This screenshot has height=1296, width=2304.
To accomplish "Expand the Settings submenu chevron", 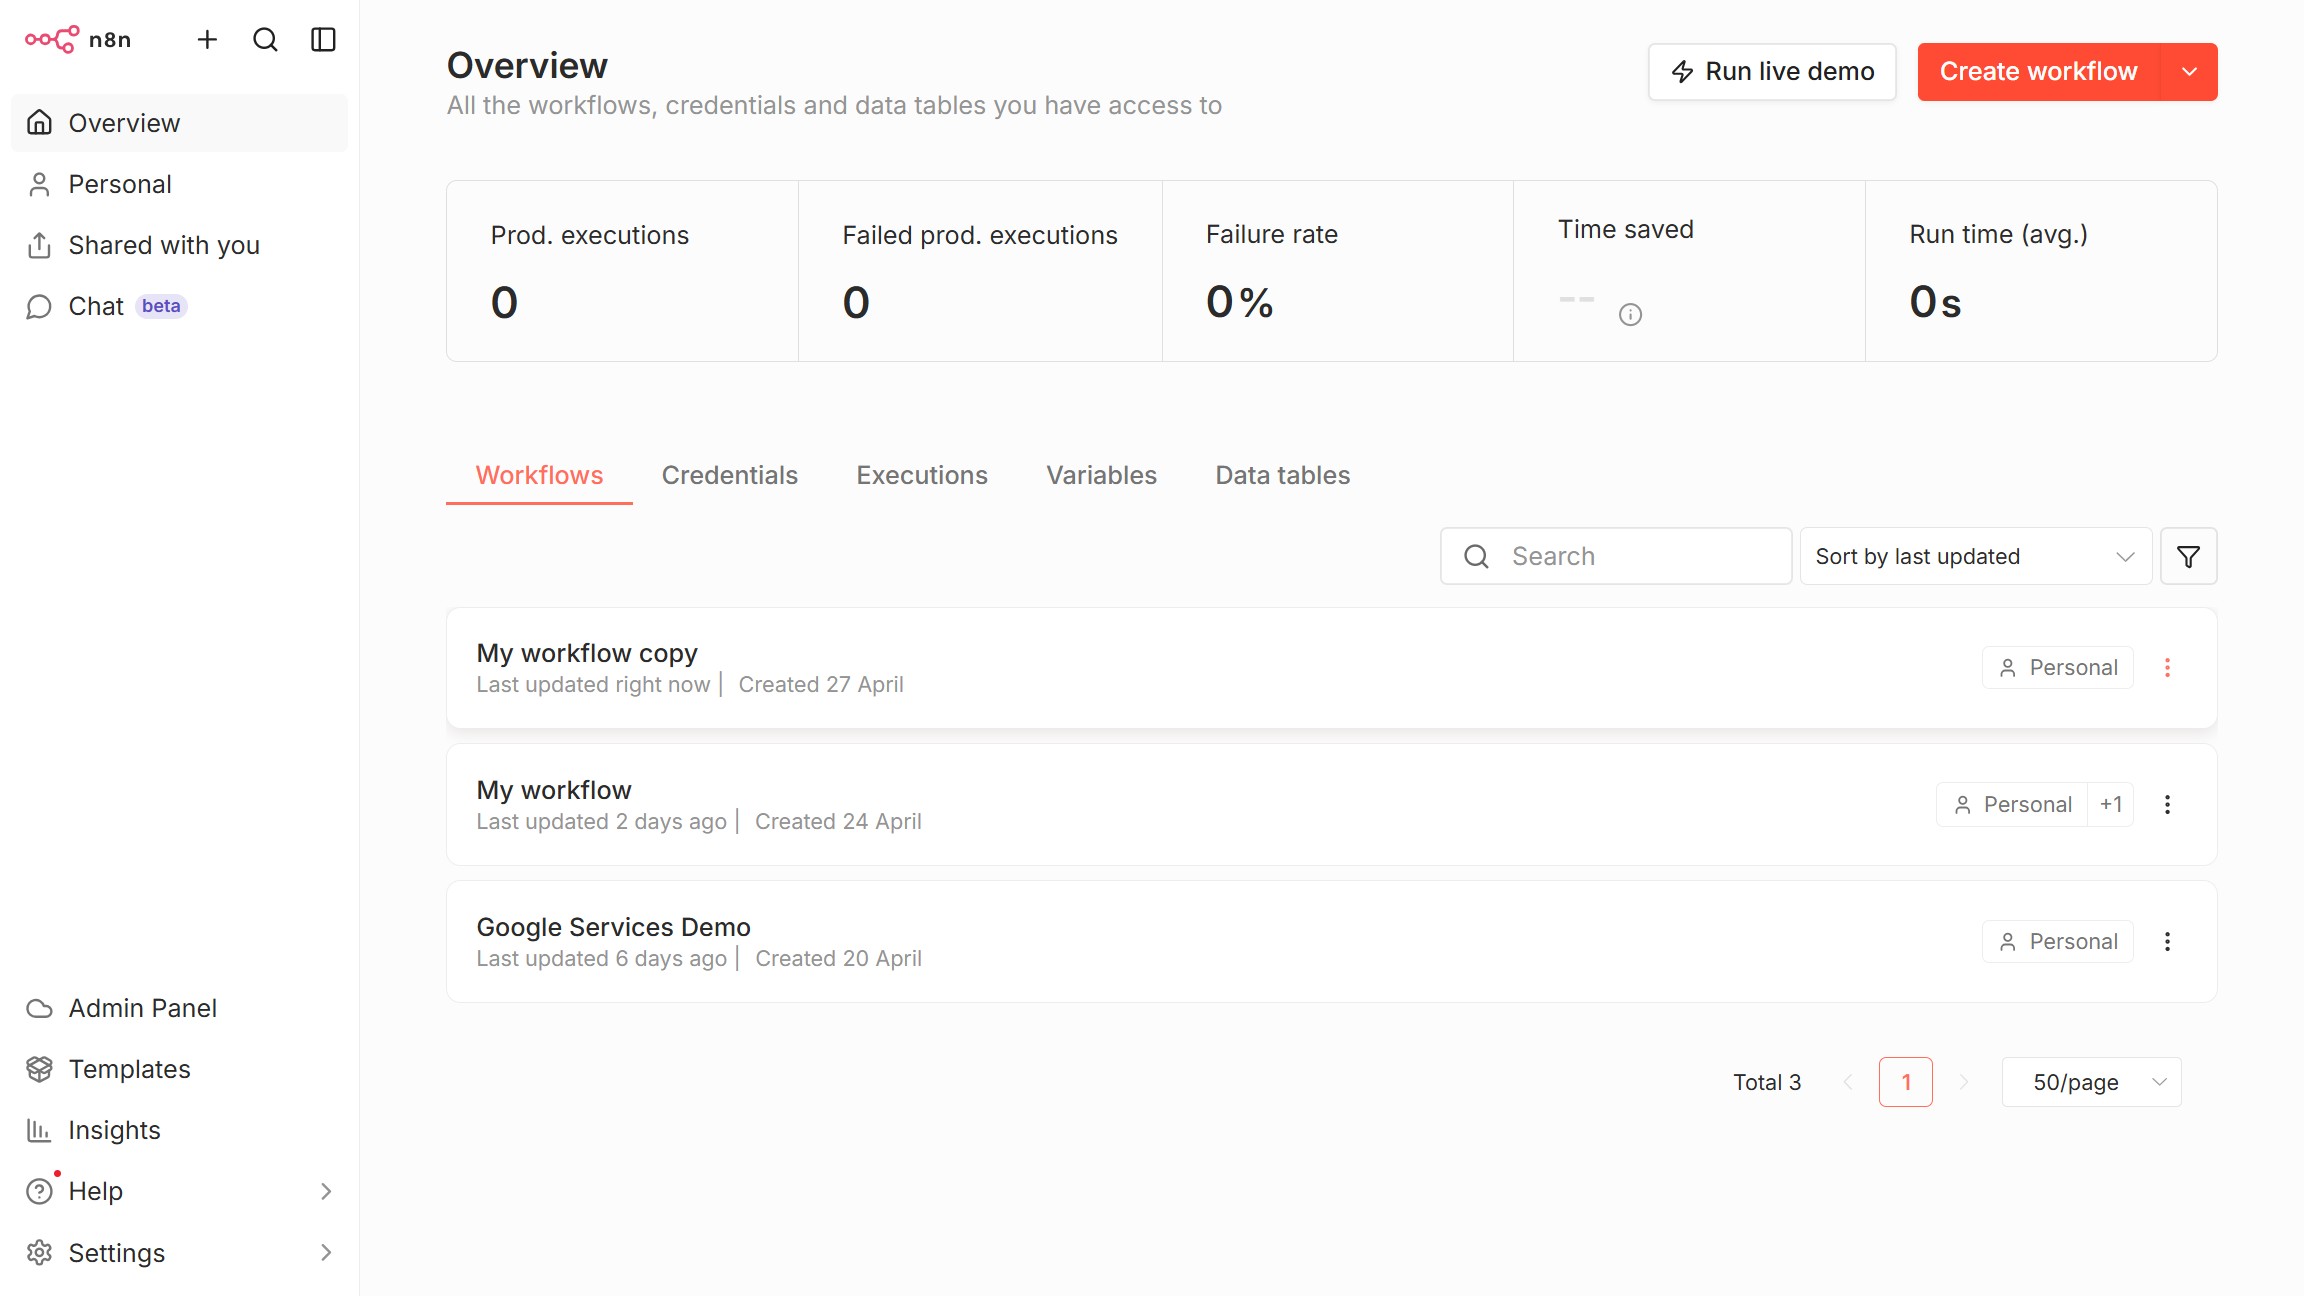I will [326, 1252].
